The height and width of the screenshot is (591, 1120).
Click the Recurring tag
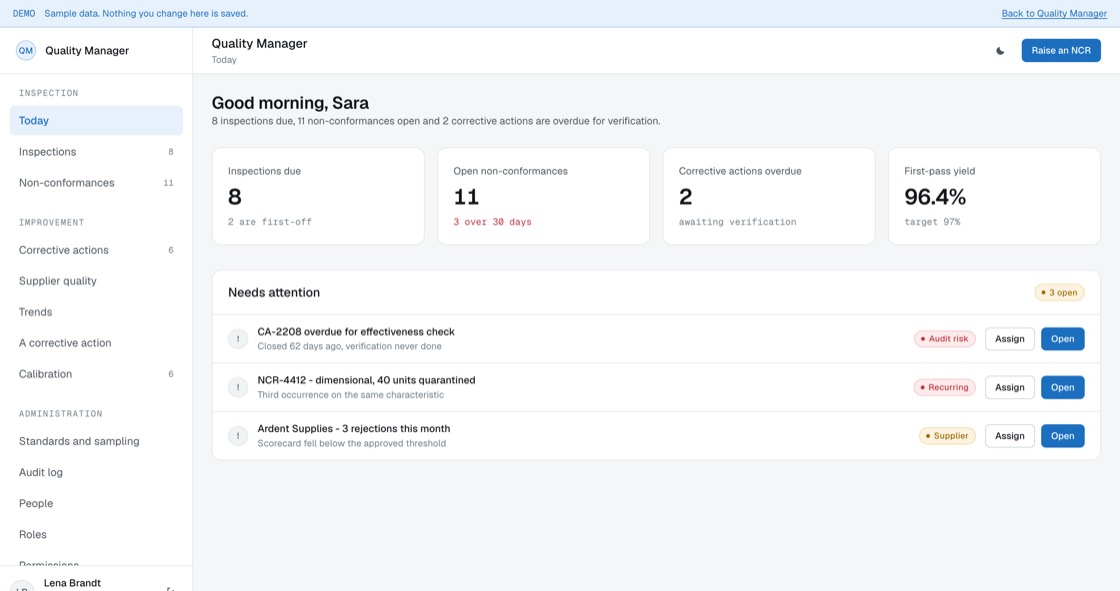pyautogui.click(x=944, y=387)
